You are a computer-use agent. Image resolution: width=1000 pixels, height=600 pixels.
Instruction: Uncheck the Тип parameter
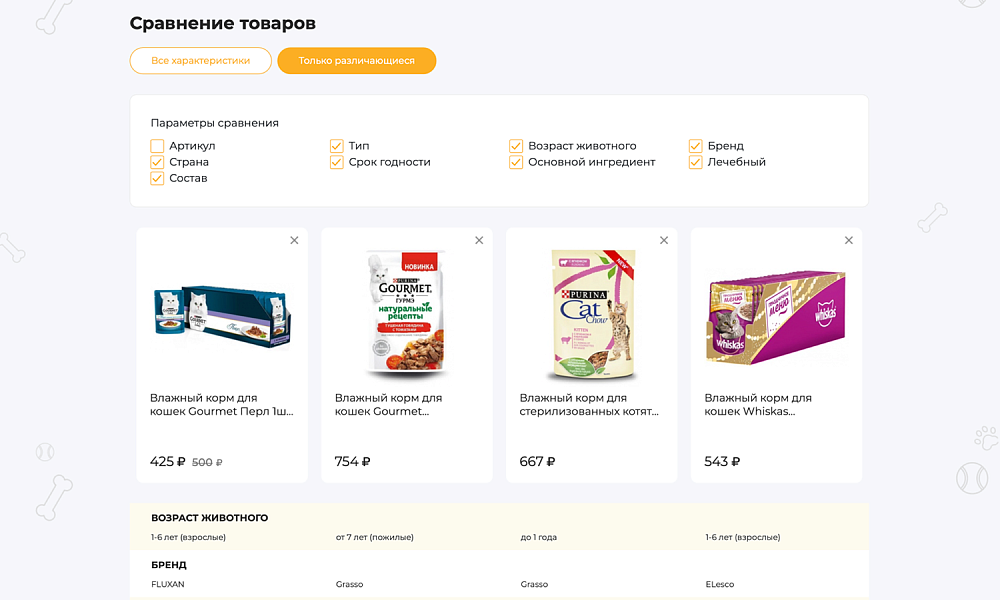(337, 146)
